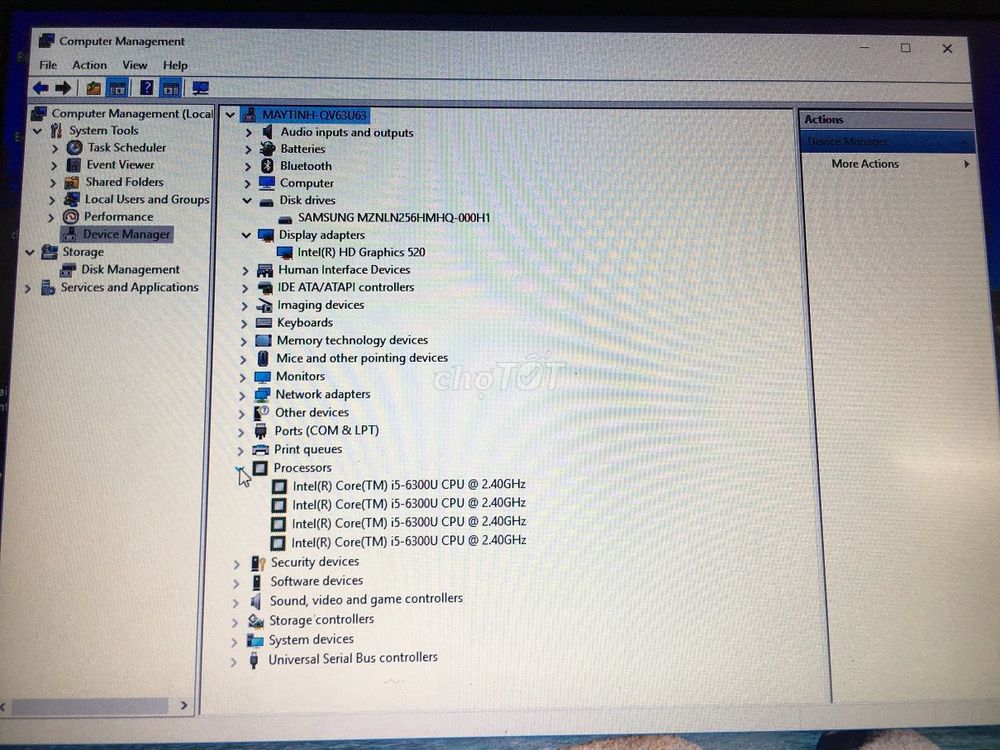Image resolution: width=1000 pixels, height=750 pixels.
Task: Select Computer Management (Local) root node
Action: pos(132,114)
